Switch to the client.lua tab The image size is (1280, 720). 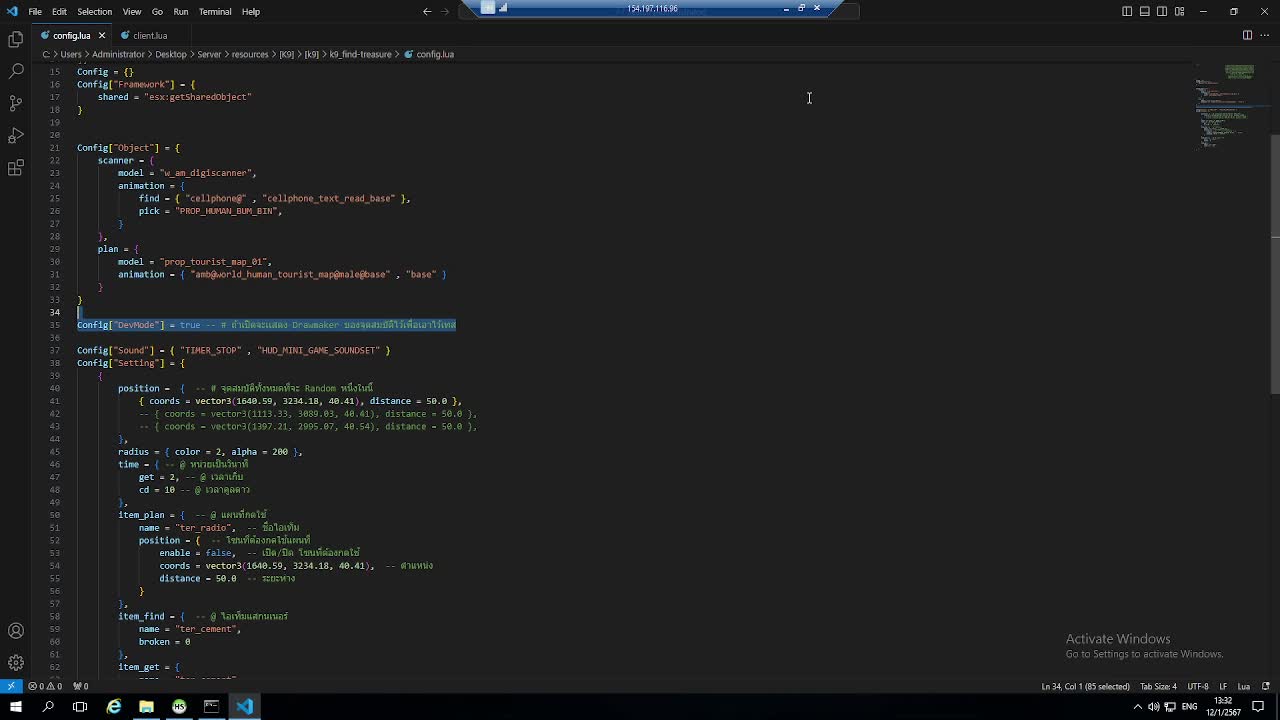click(150, 36)
